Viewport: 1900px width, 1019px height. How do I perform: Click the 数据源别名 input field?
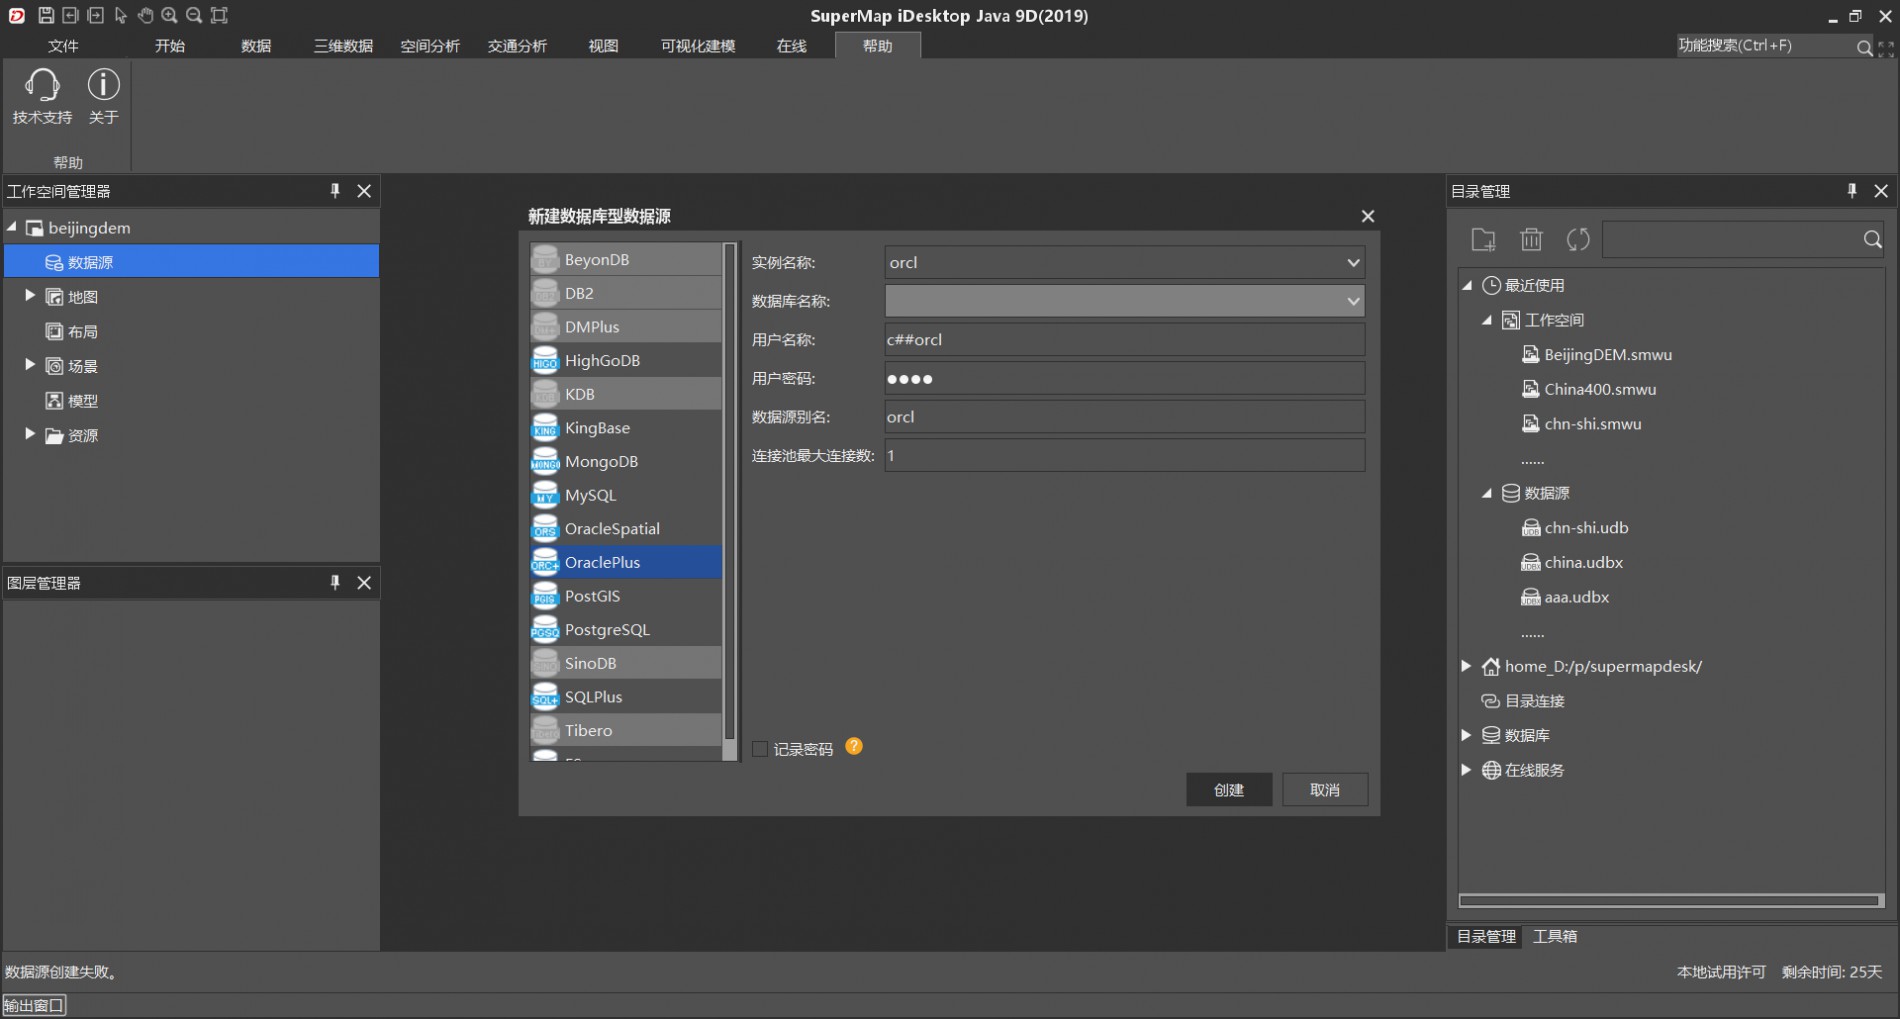click(x=1125, y=417)
